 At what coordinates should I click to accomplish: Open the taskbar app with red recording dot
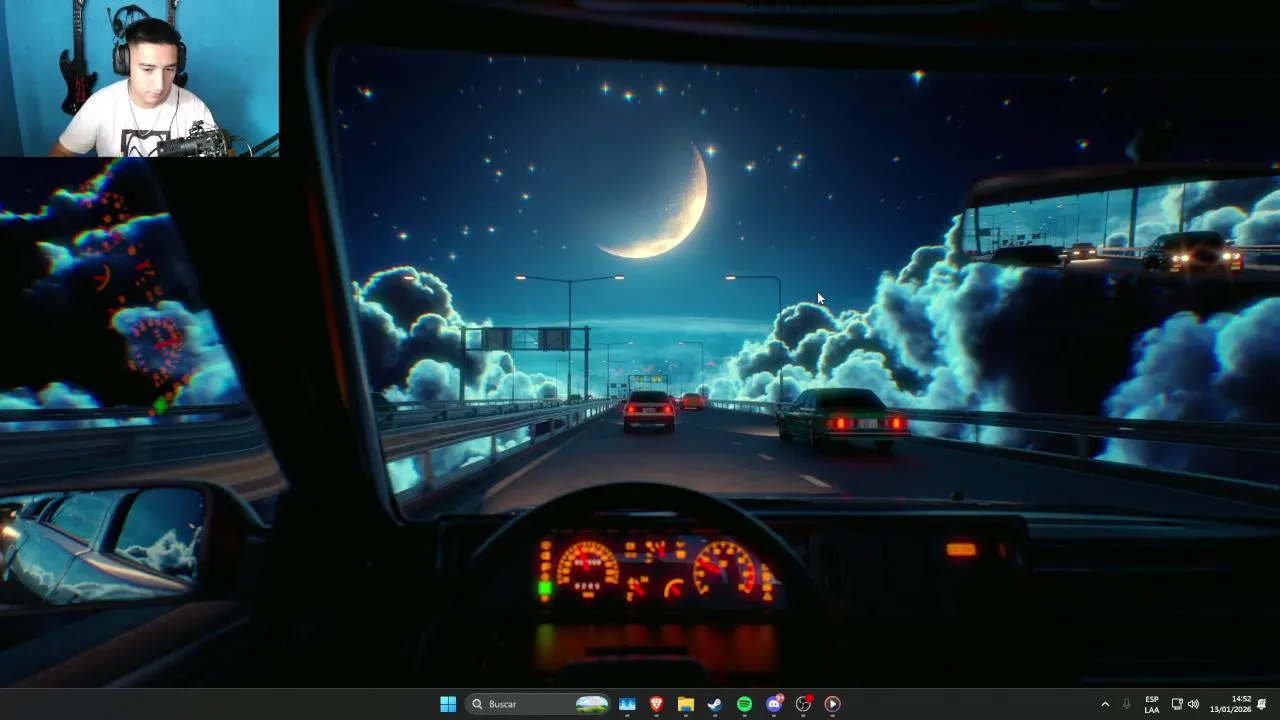point(803,704)
